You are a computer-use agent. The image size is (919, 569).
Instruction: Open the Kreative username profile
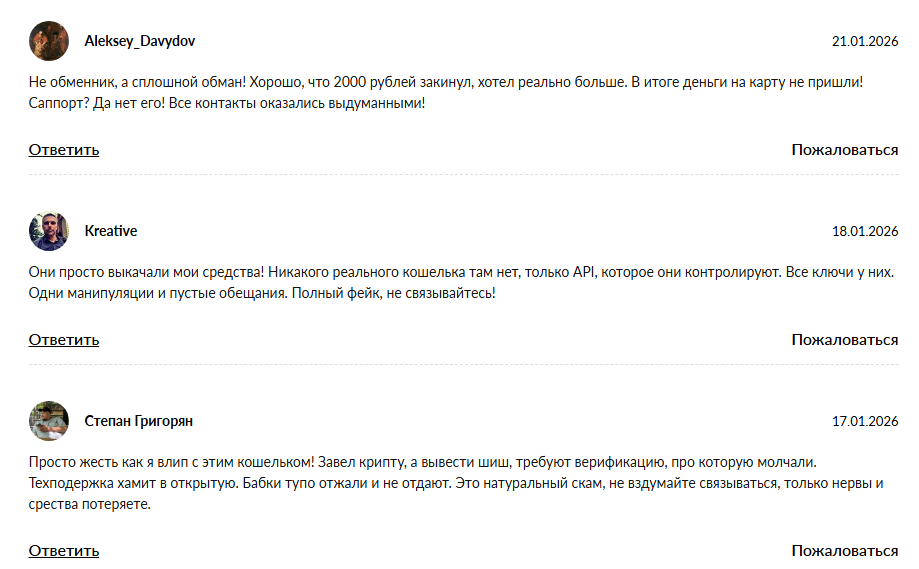tap(111, 231)
